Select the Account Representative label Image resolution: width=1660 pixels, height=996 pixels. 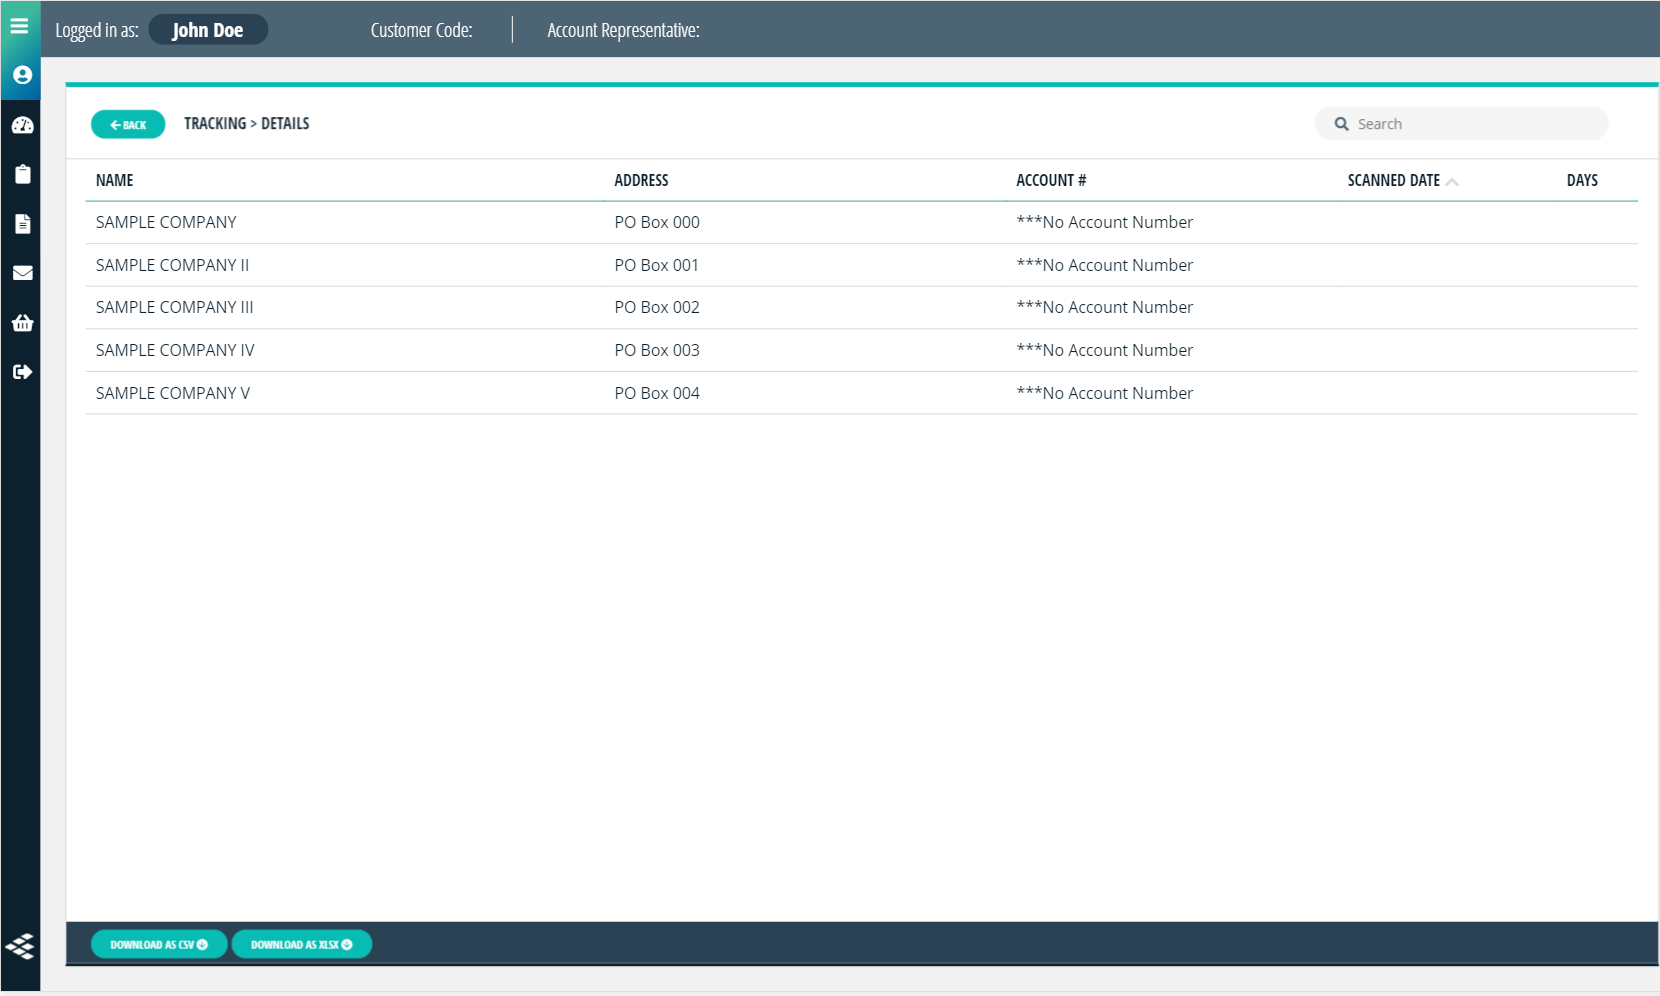[x=623, y=30]
